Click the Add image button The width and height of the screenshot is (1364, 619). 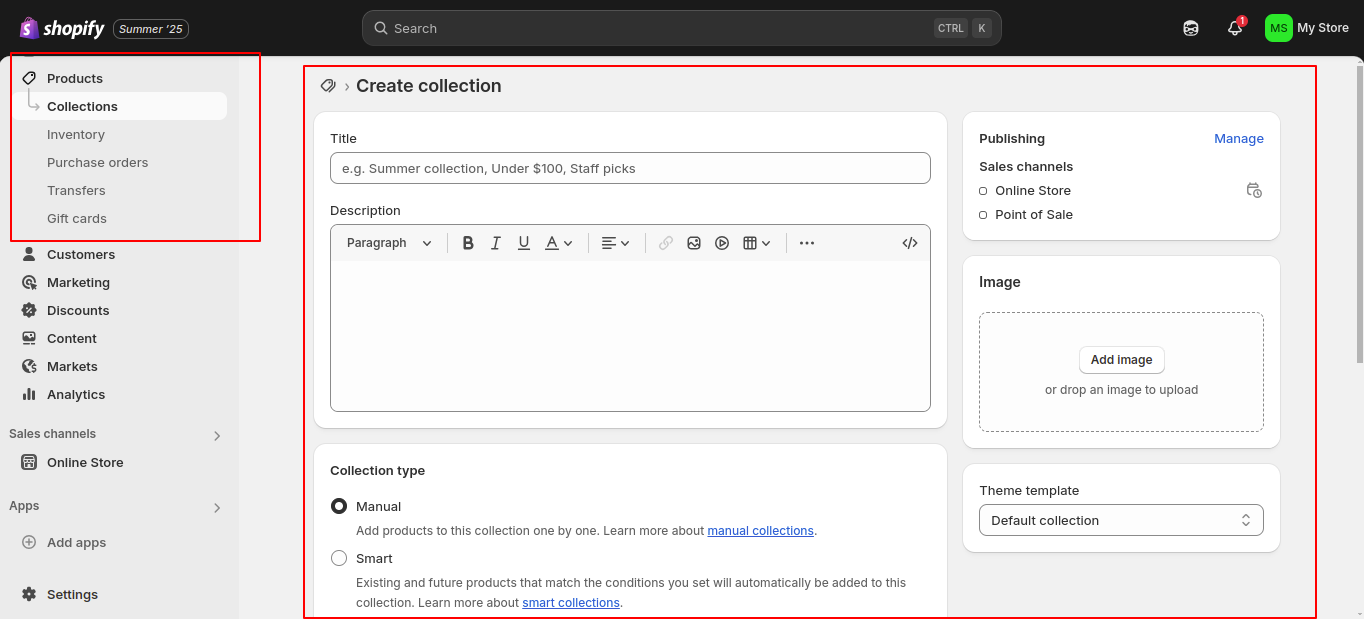tap(1121, 360)
